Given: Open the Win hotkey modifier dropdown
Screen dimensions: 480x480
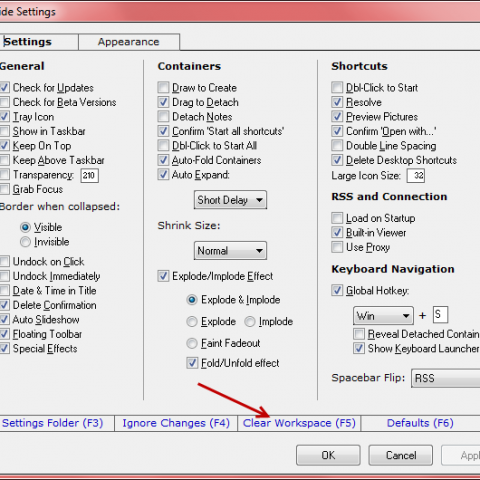Looking at the screenshot, I should tap(383, 315).
